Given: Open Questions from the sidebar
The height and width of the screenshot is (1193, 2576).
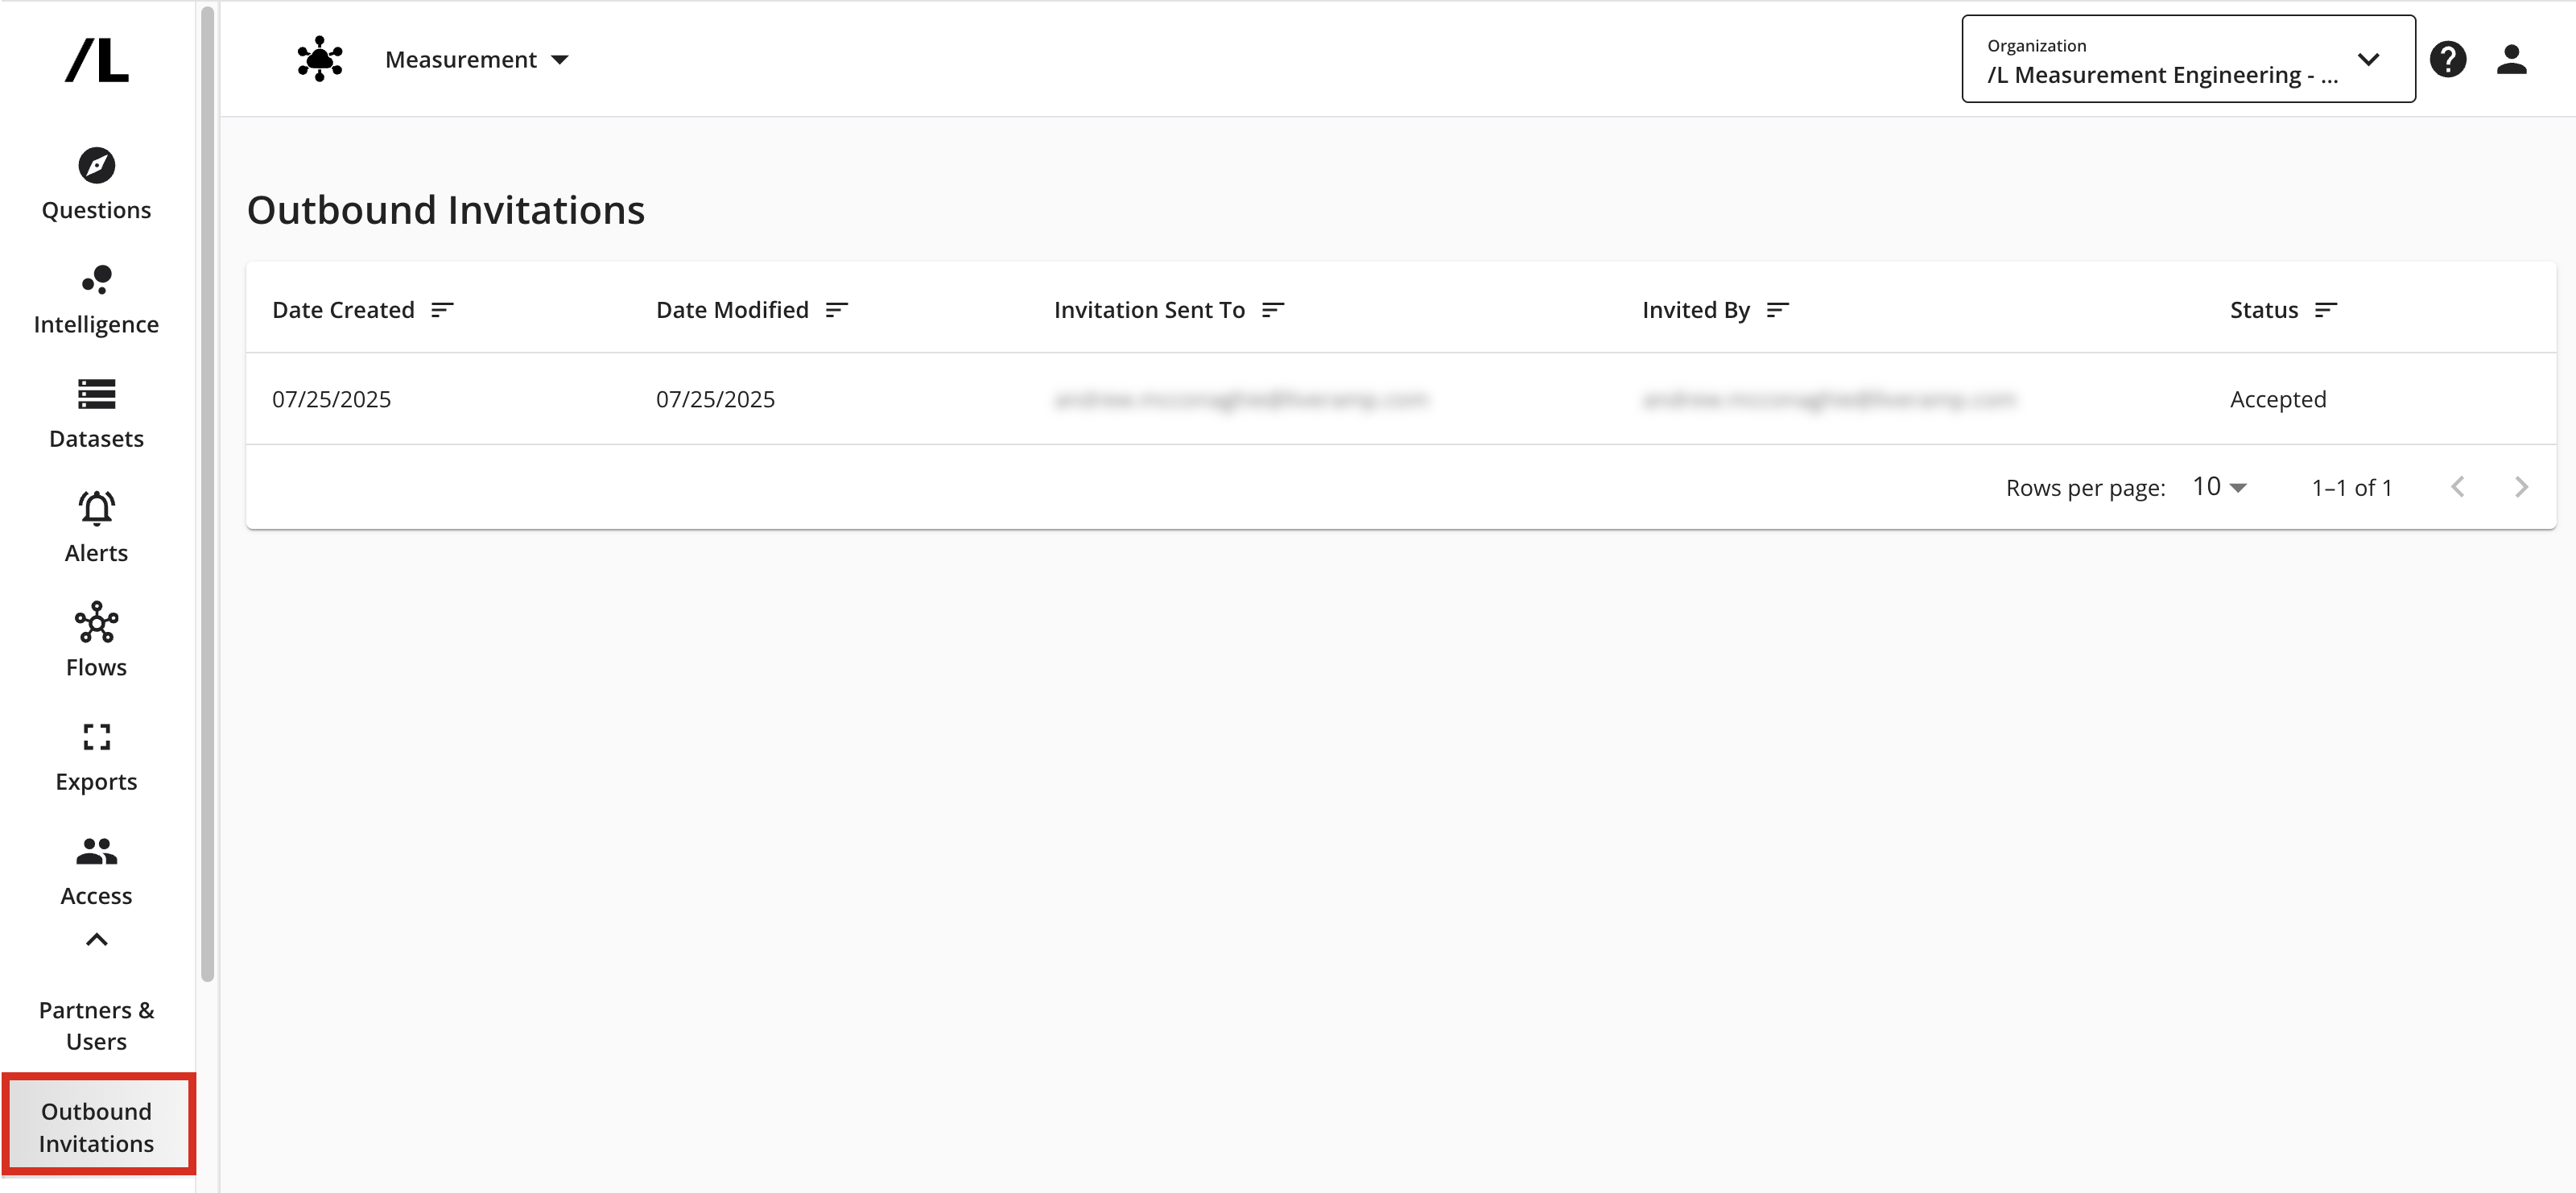Looking at the screenshot, I should coord(96,184).
